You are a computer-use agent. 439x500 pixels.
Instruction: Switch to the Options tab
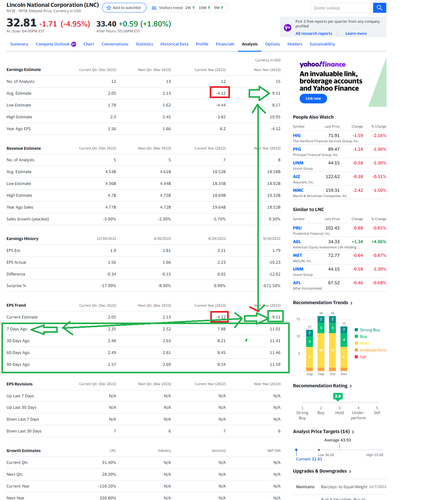(272, 44)
